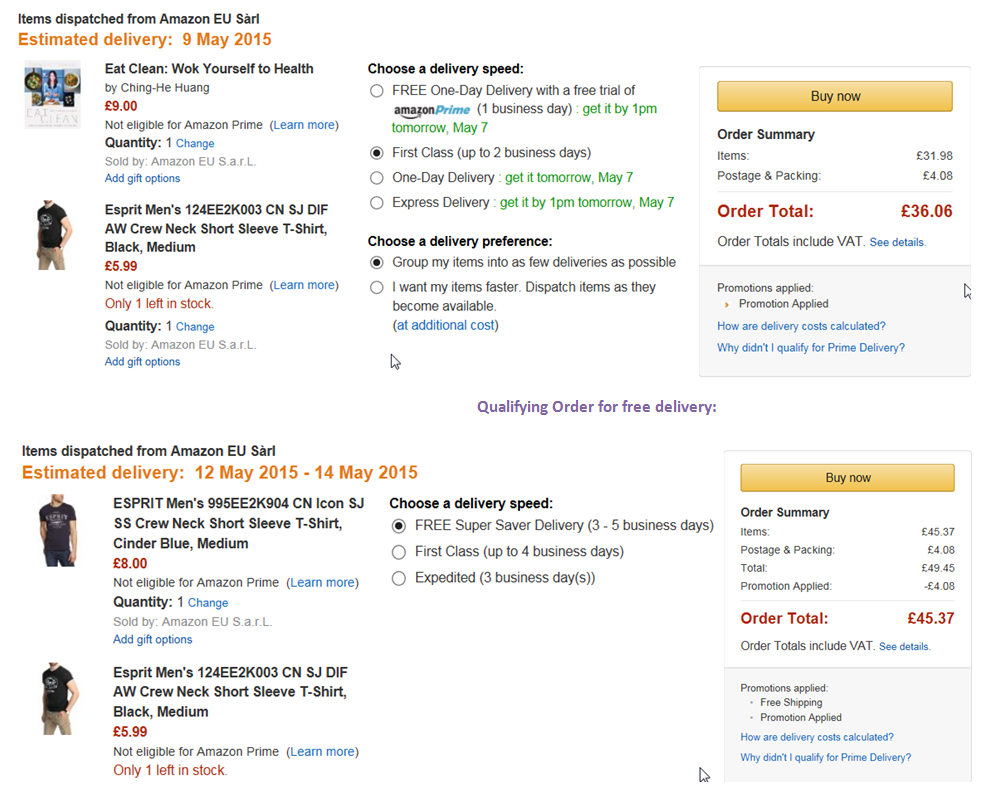Open Add gift options for Eat Clean book
The width and height of the screenshot is (990, 800).
pos(142,179)
